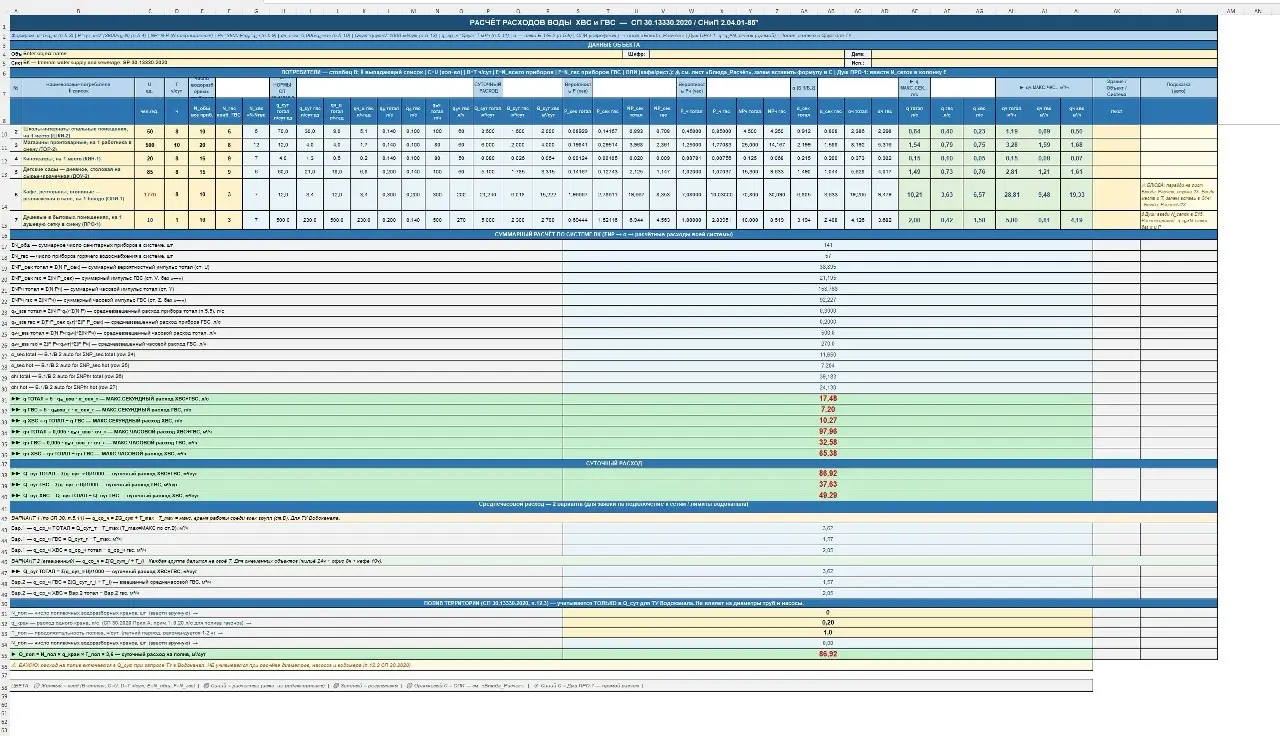Click value 86,92 in the irrigation result row

pyautogui.click(x=828, y=654)
